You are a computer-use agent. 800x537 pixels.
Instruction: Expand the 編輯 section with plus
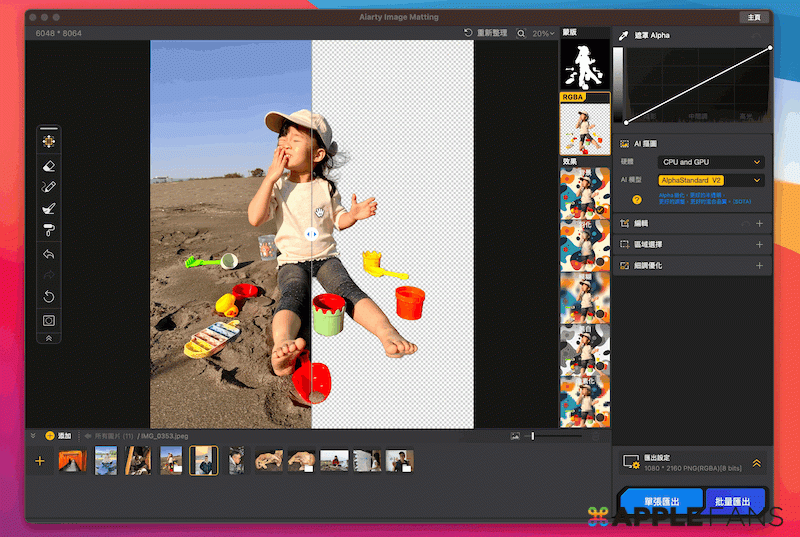coord(759,223)
